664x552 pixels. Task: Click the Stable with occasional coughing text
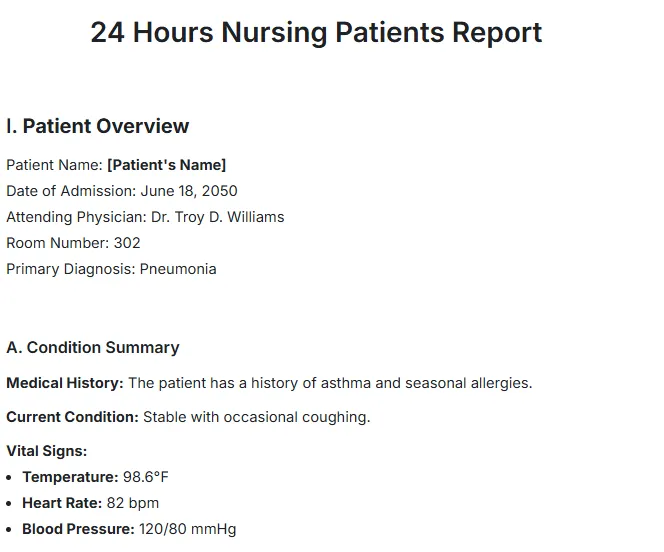257,417
